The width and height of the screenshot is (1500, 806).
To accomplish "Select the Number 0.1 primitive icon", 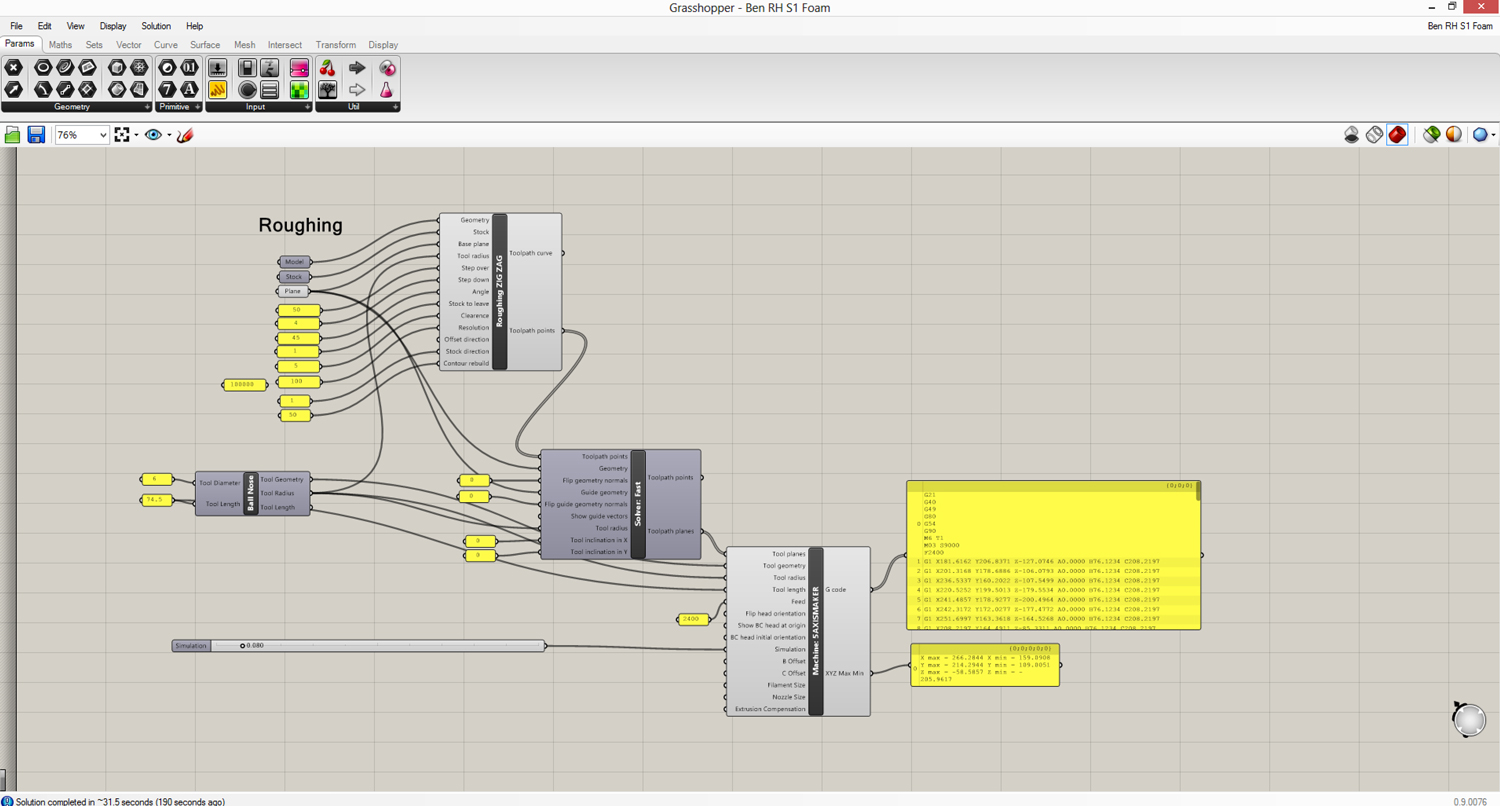I will 189,67.
